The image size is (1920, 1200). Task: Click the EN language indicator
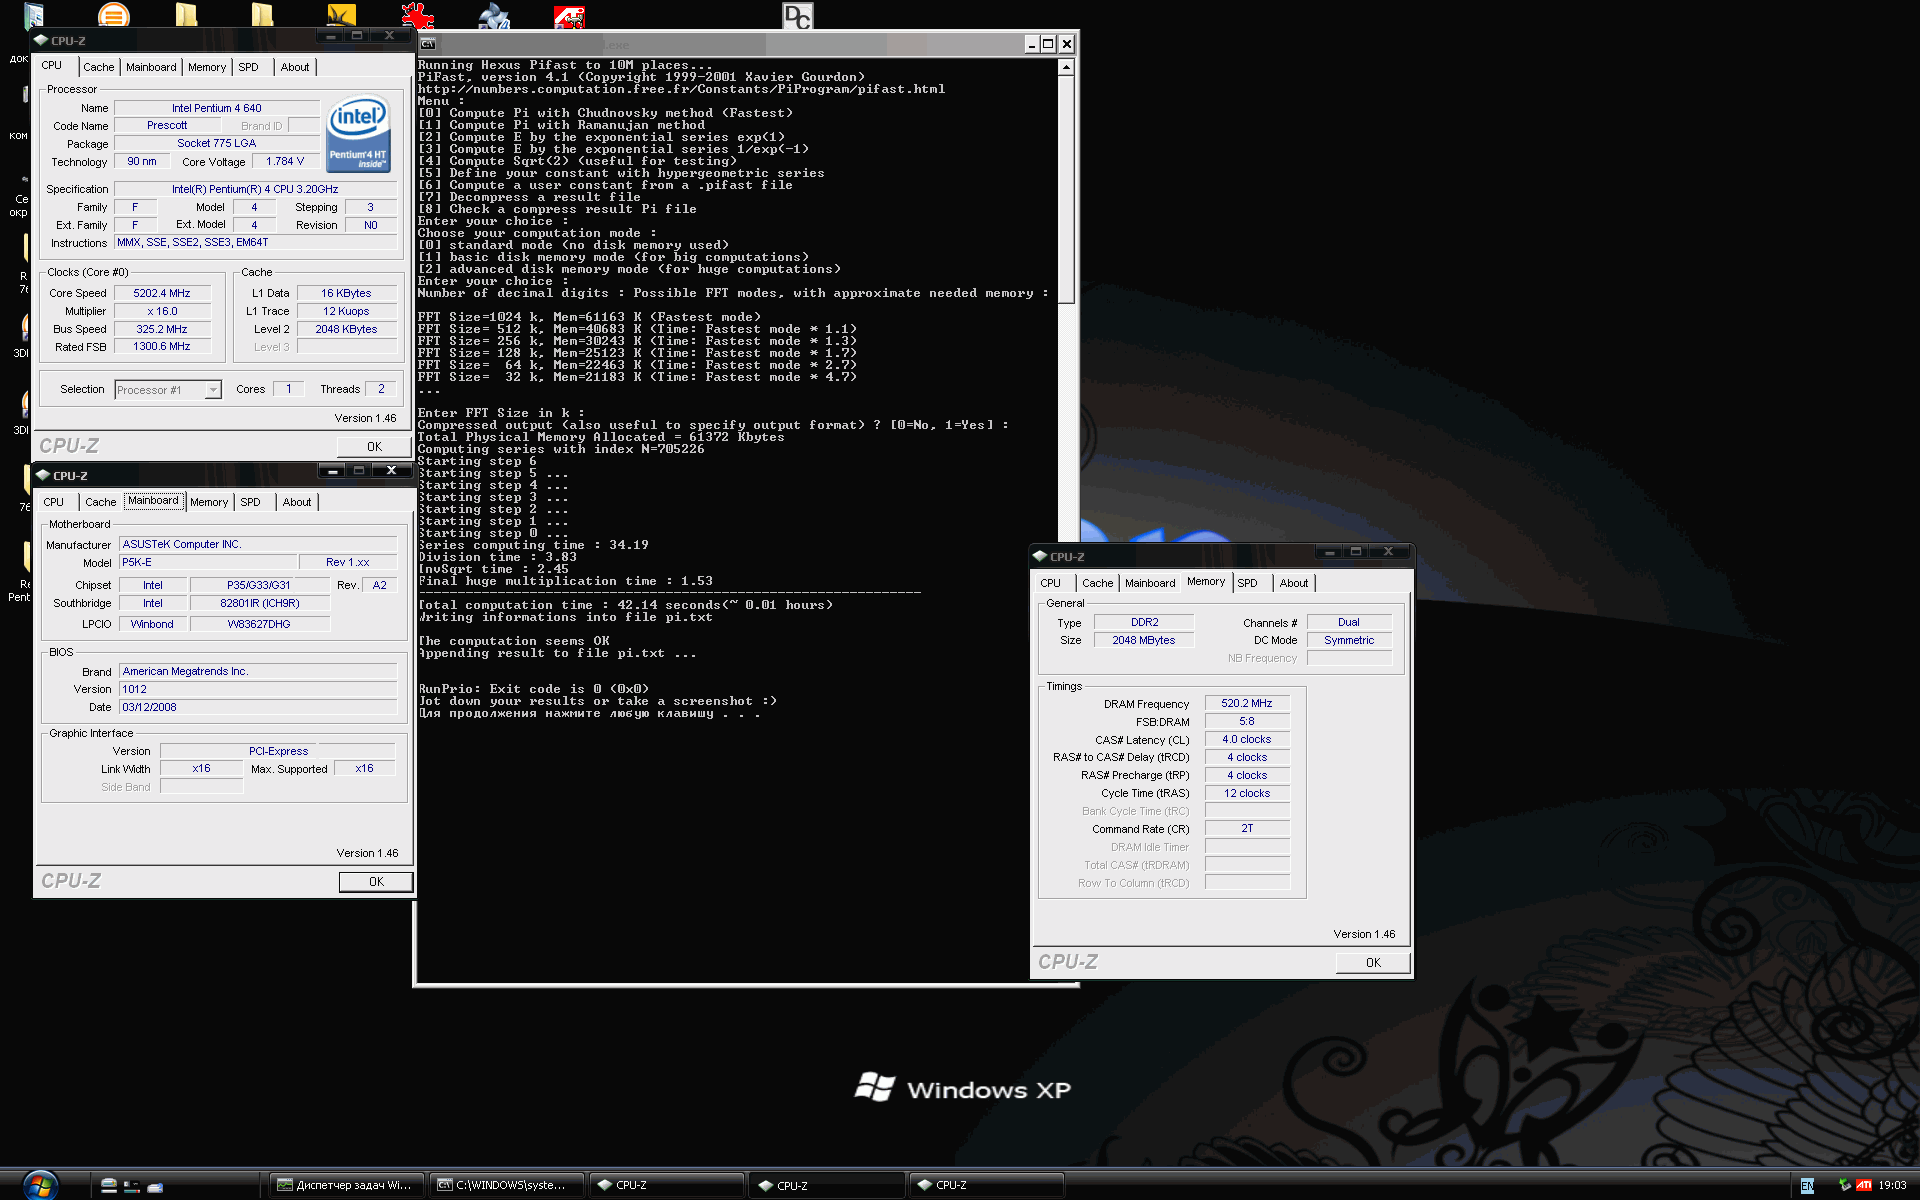click(x=1808, y=1185)
